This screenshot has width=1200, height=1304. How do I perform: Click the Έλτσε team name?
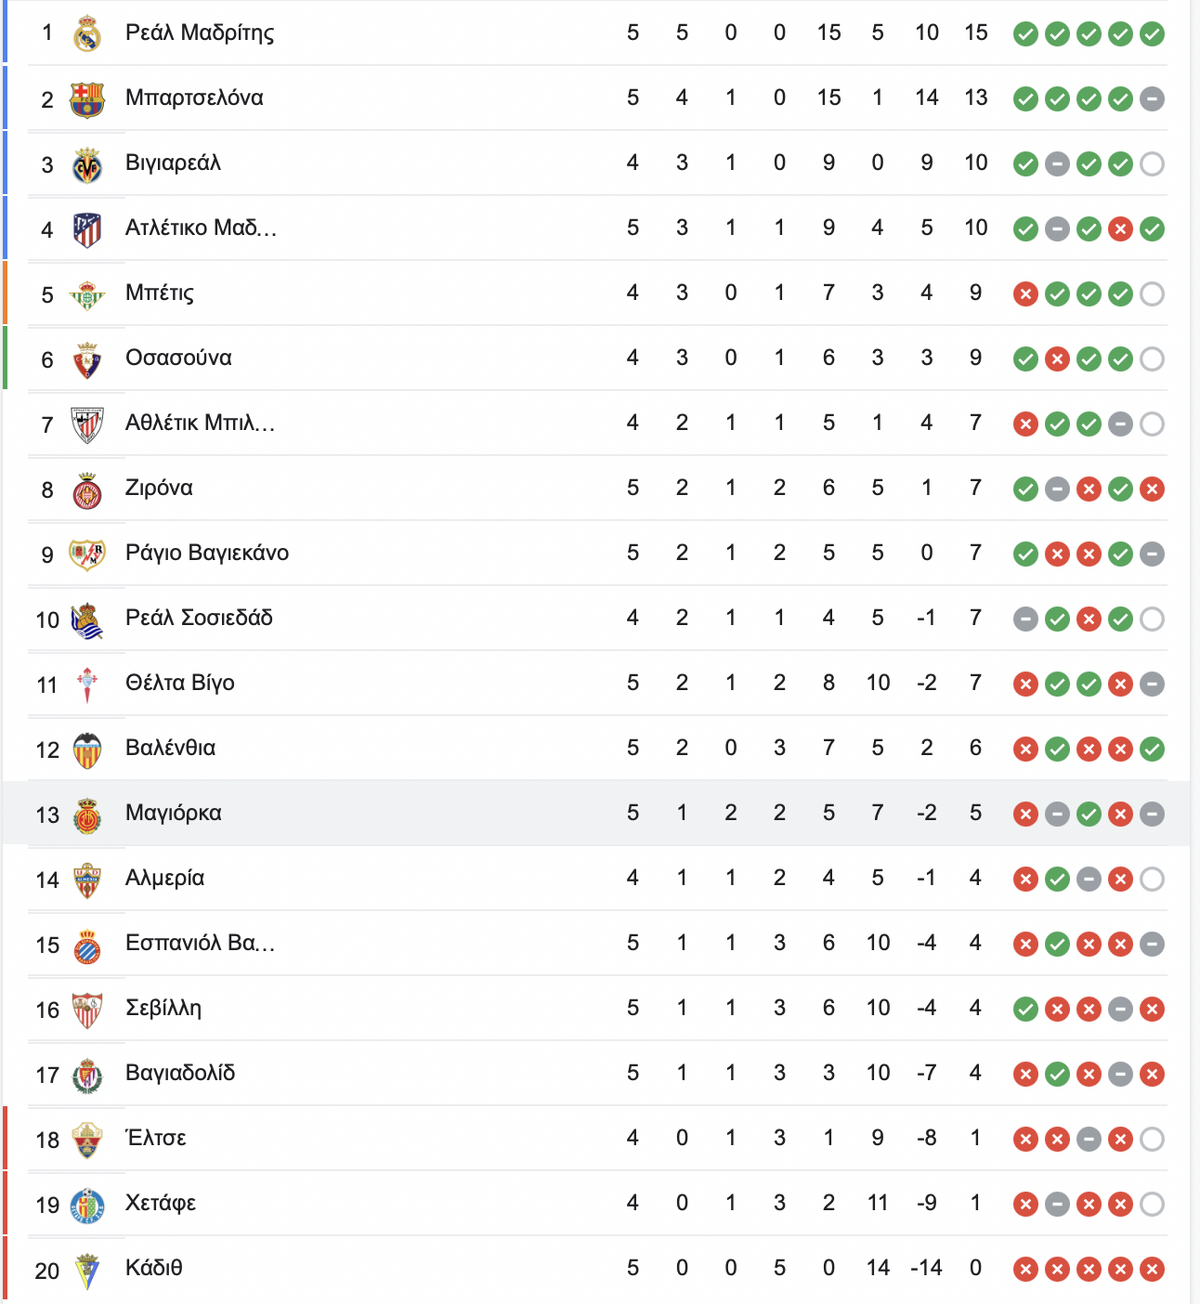pos(155,1137)
